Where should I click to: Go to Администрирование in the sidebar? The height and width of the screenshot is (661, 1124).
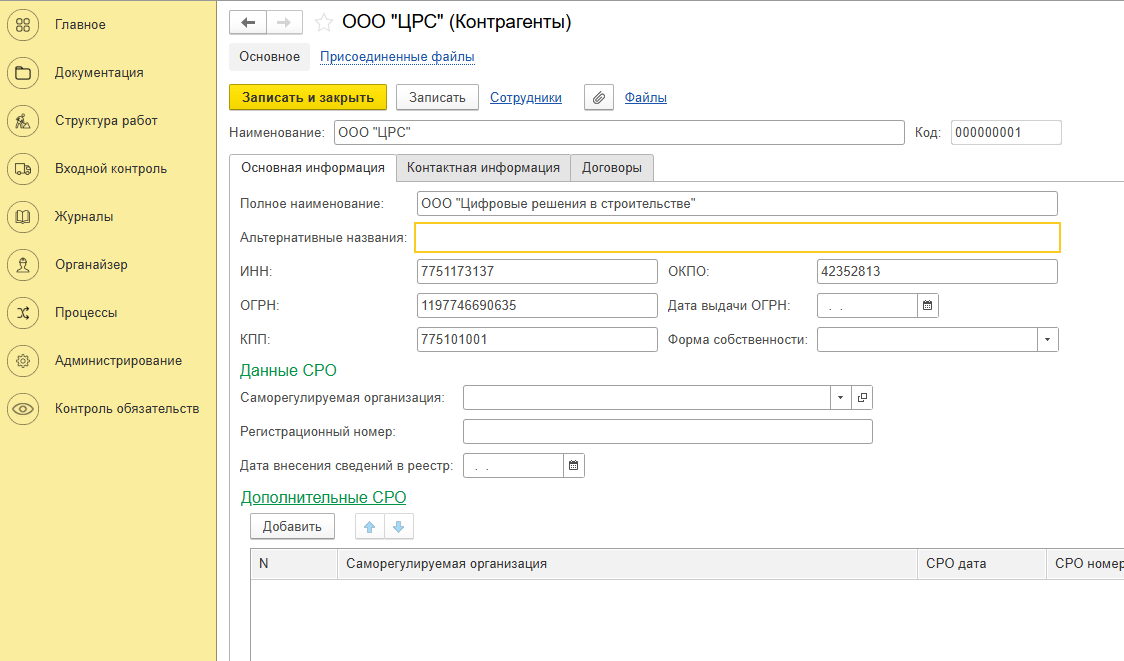[x=118, y=361]
